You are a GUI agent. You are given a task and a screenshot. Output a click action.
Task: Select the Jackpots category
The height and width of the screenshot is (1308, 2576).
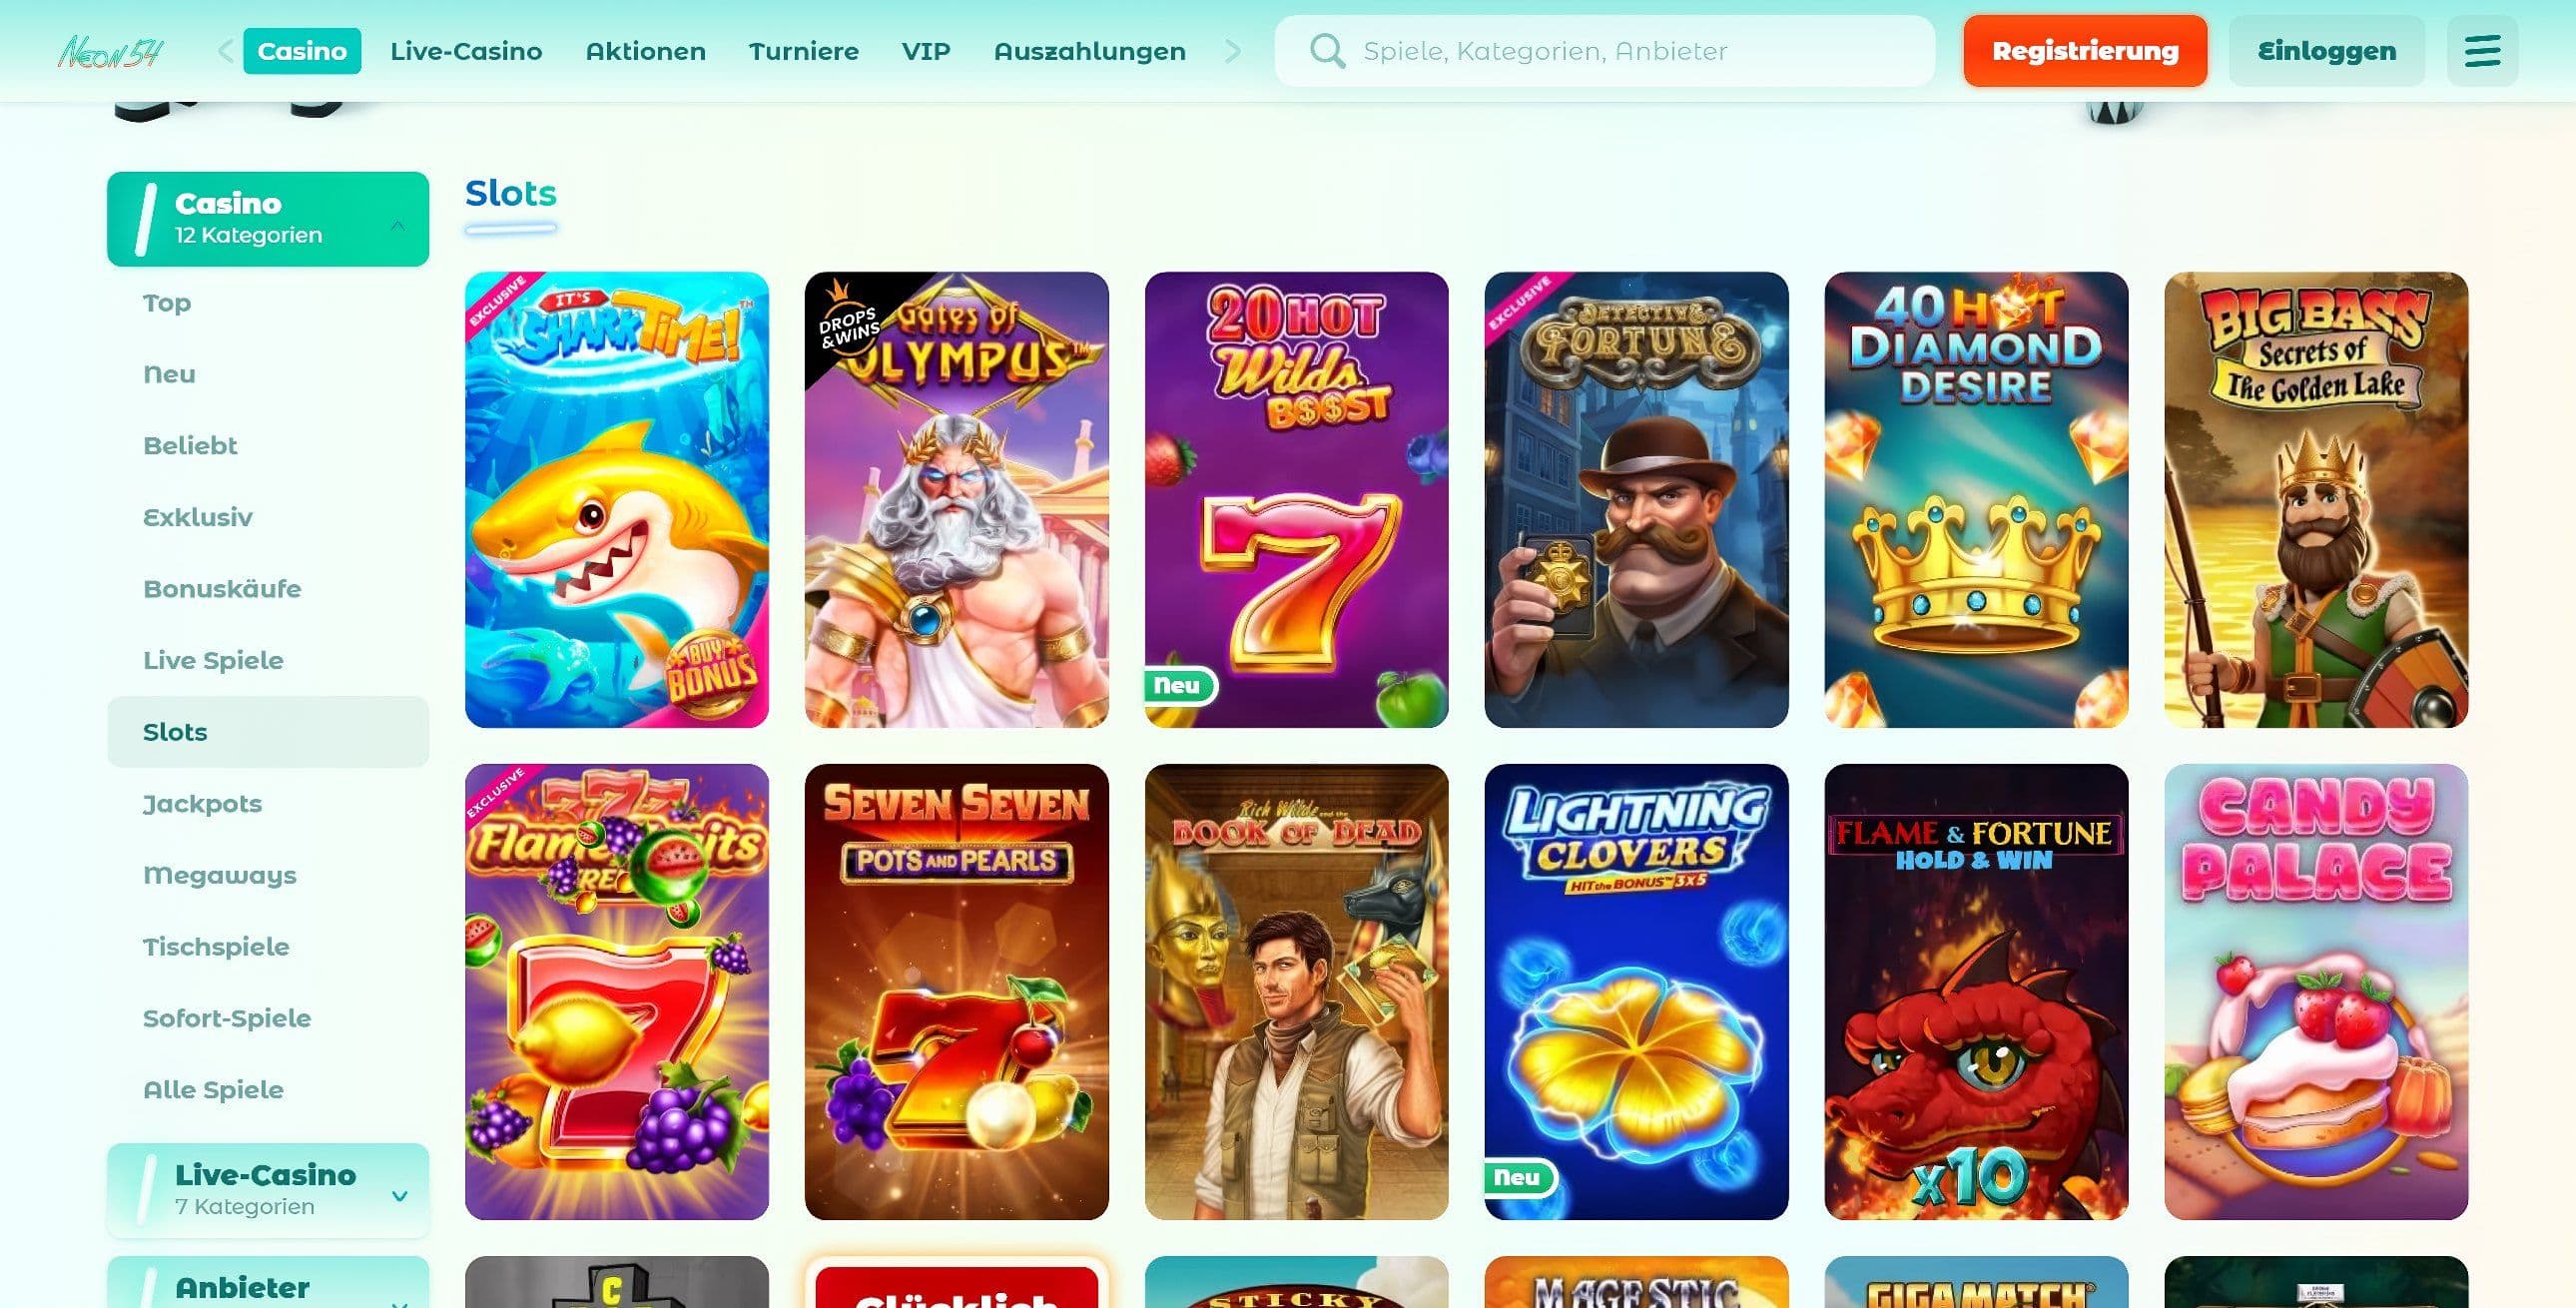(x=202, y=803)
